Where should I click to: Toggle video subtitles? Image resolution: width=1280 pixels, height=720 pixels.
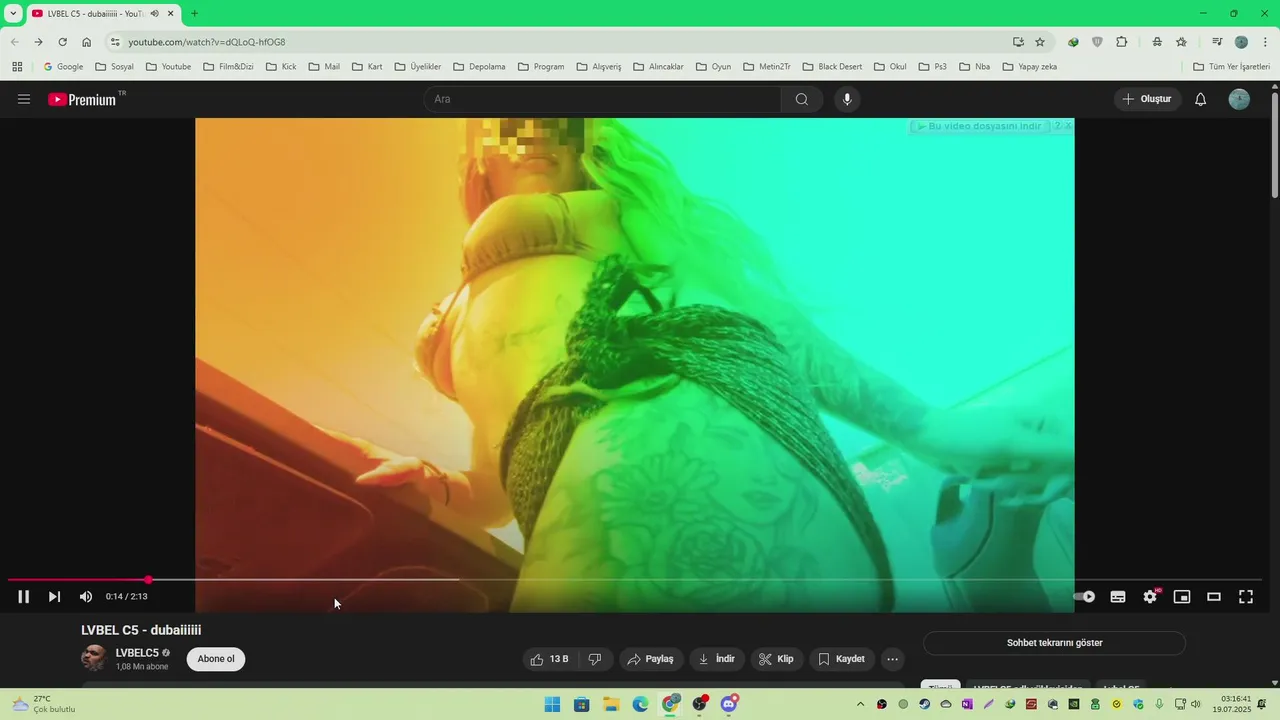tap(1118, 597)
